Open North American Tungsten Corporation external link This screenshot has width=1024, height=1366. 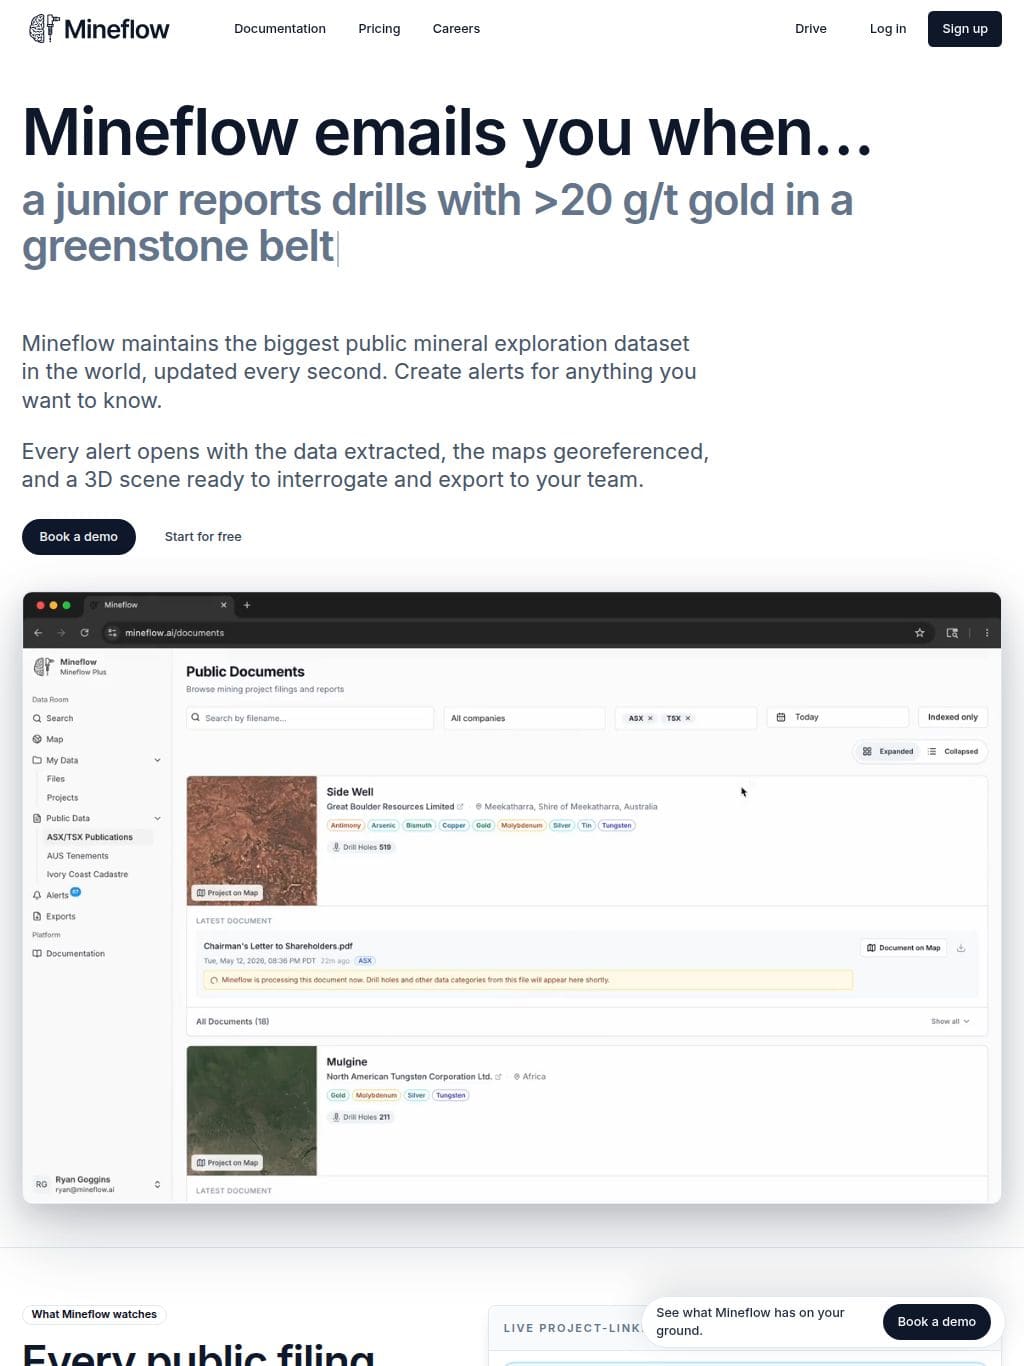click(498, 1077)
